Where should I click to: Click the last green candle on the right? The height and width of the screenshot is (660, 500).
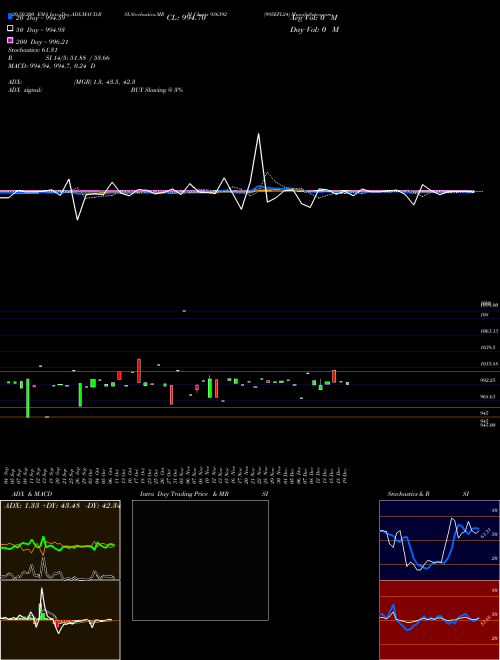click(x=348, y=383)
